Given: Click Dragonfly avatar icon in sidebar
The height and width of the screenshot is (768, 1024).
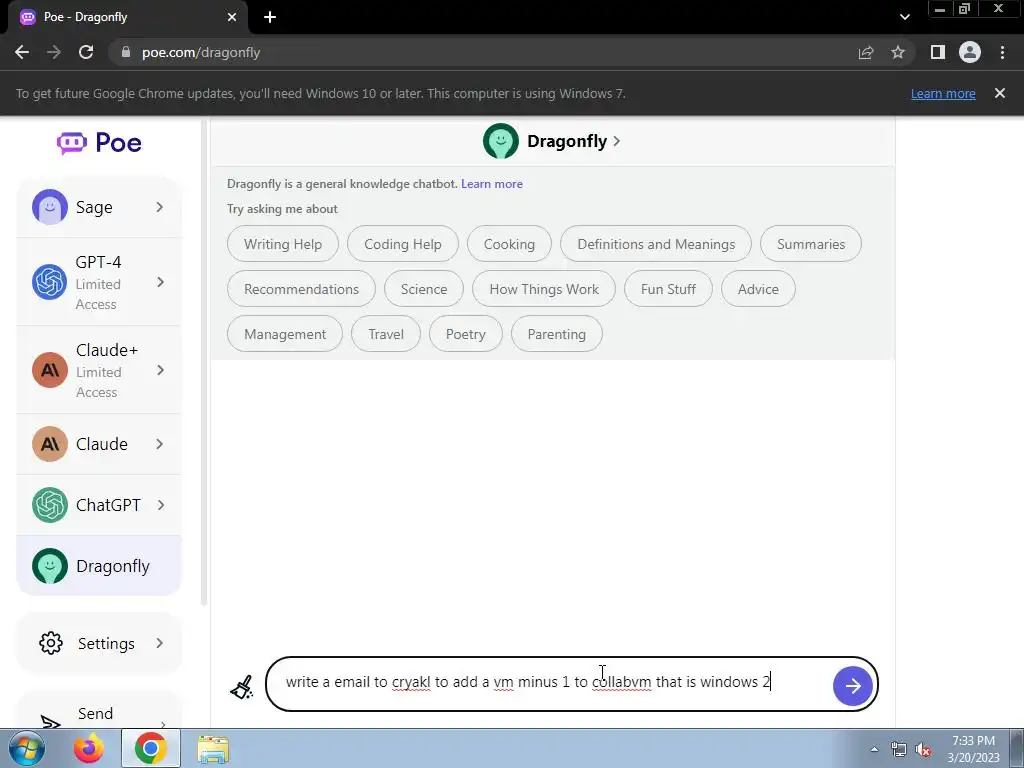Looking at the screenshot, I should (50, 566).
